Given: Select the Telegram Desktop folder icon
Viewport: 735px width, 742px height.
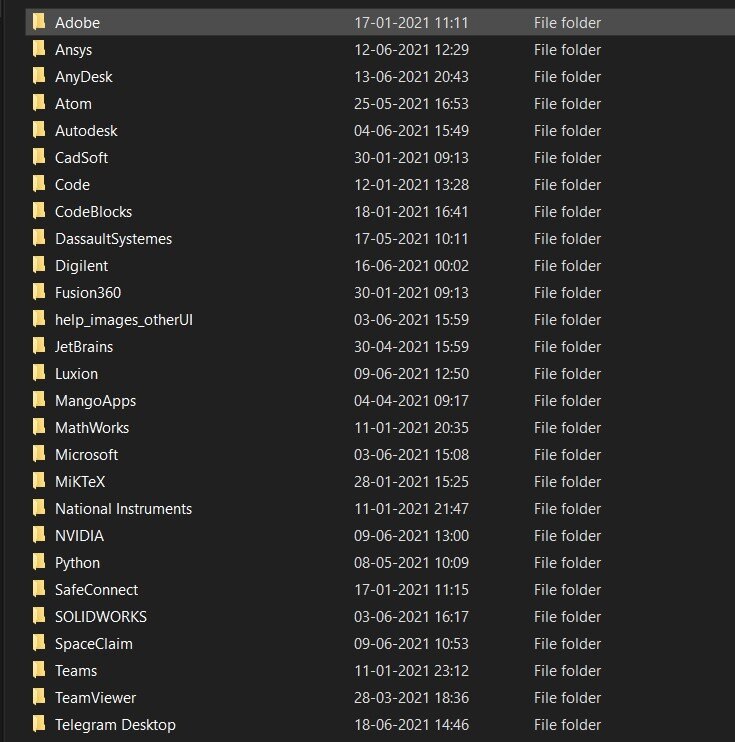Looking at the screenshot, I should click(x=39, y=724).
